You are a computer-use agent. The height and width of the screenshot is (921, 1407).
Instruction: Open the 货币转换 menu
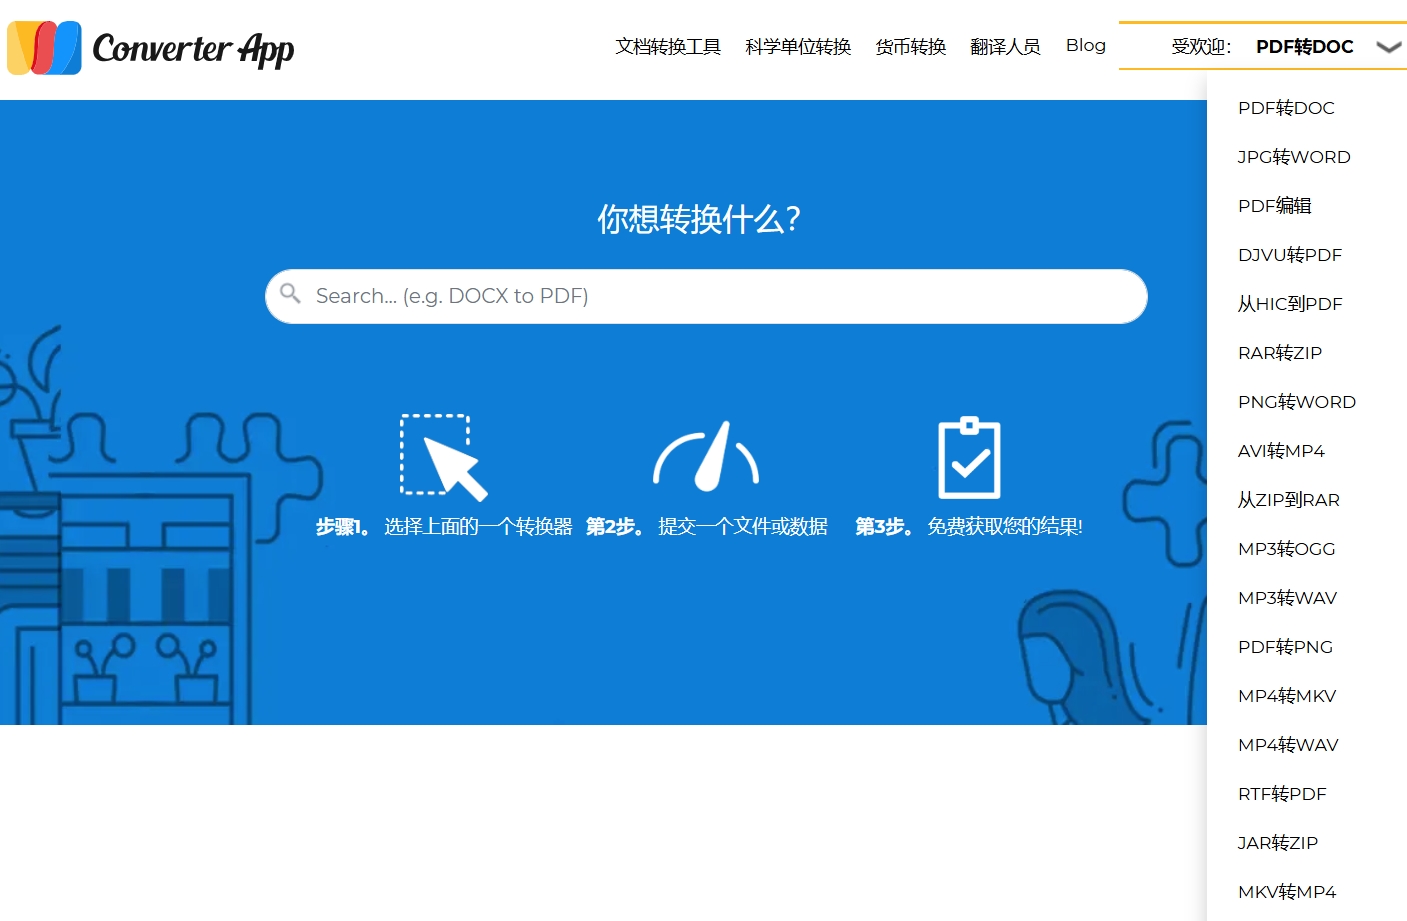(x=911, y=47)
